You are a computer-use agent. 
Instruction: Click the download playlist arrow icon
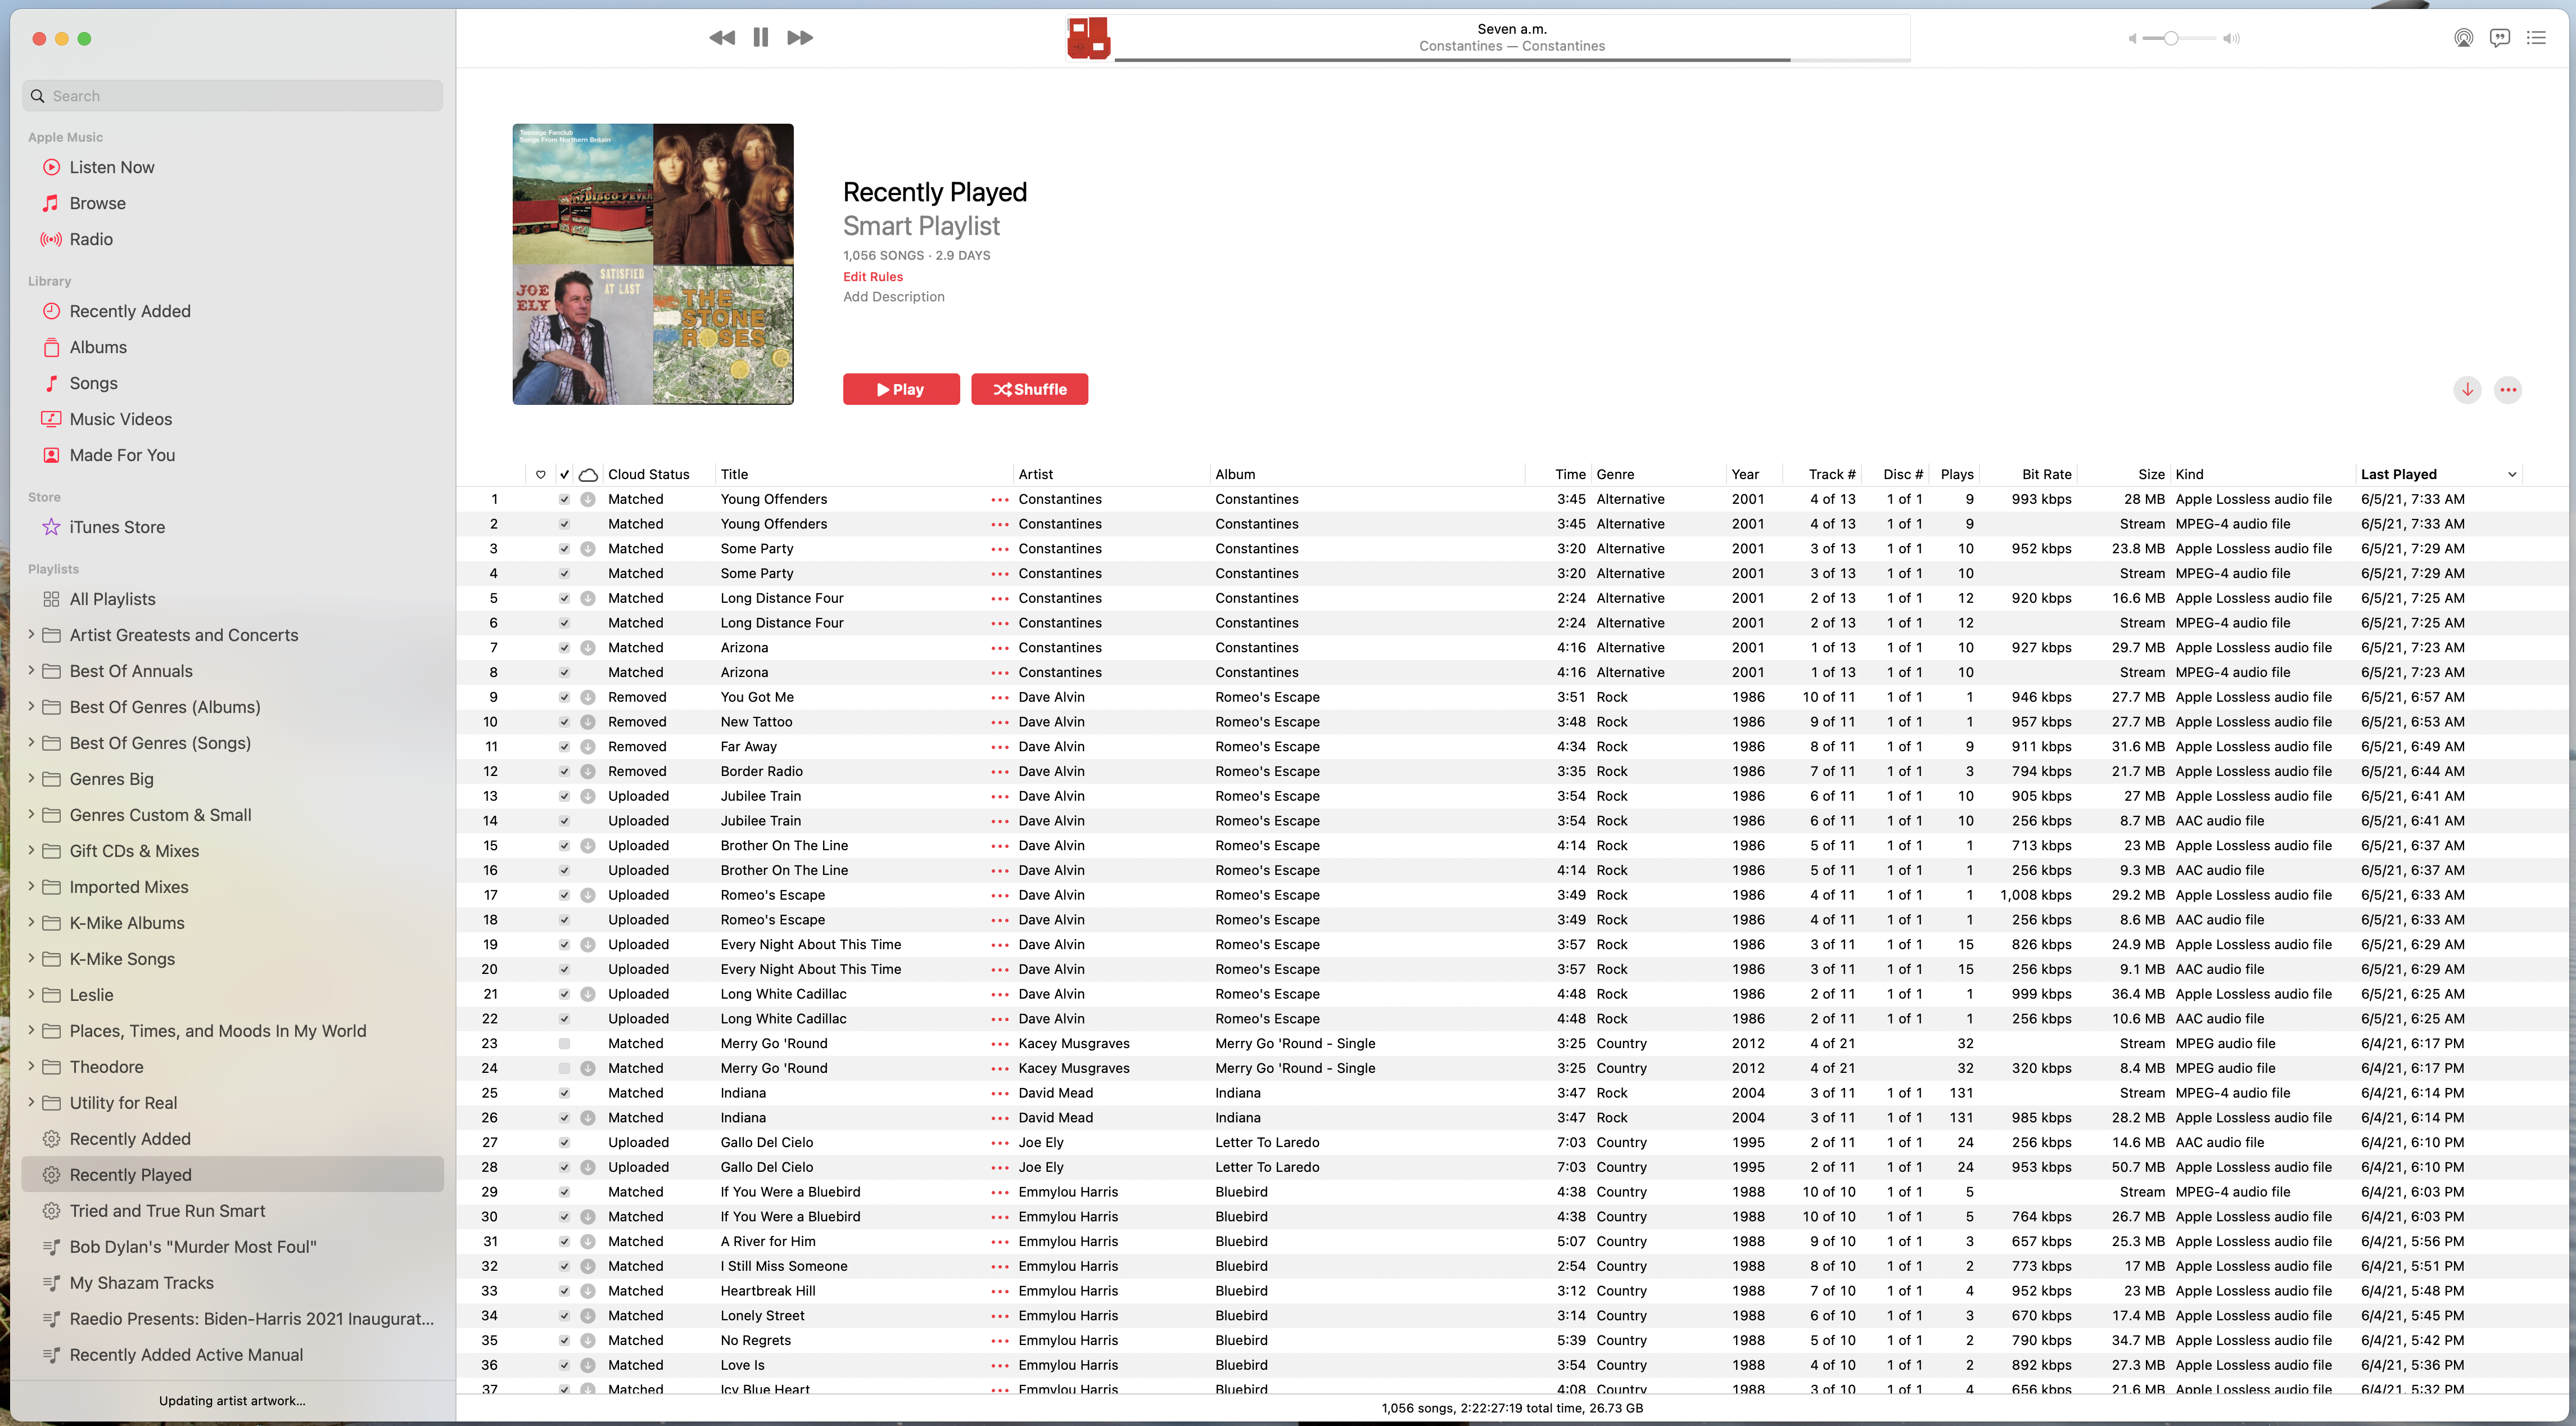coord(2467,390)
